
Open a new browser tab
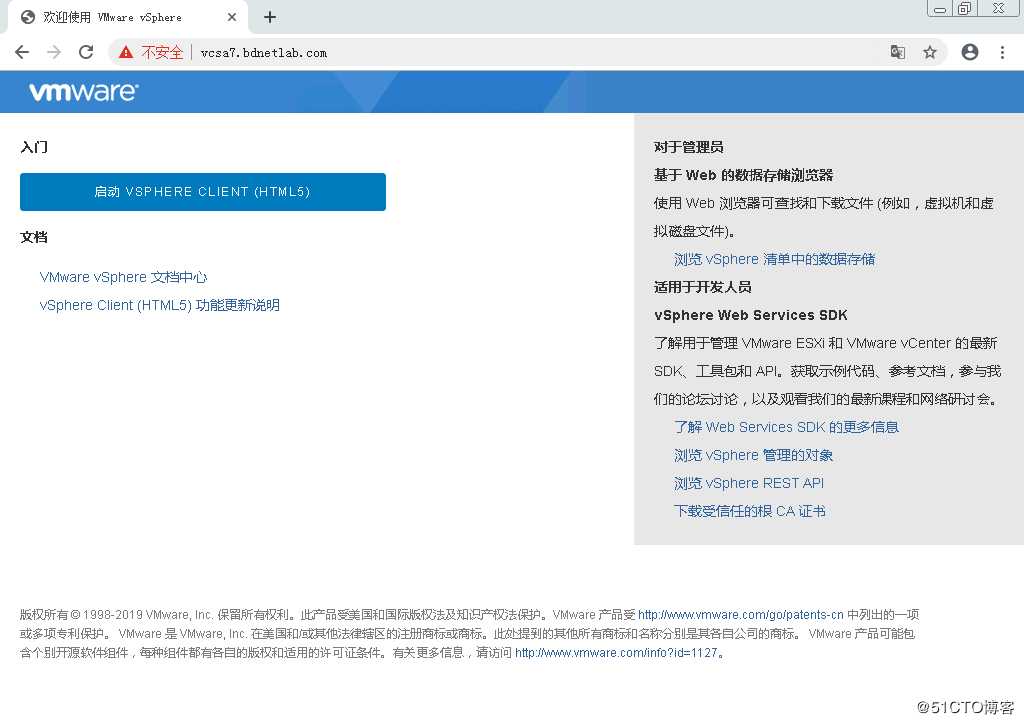tap(270, 18)
